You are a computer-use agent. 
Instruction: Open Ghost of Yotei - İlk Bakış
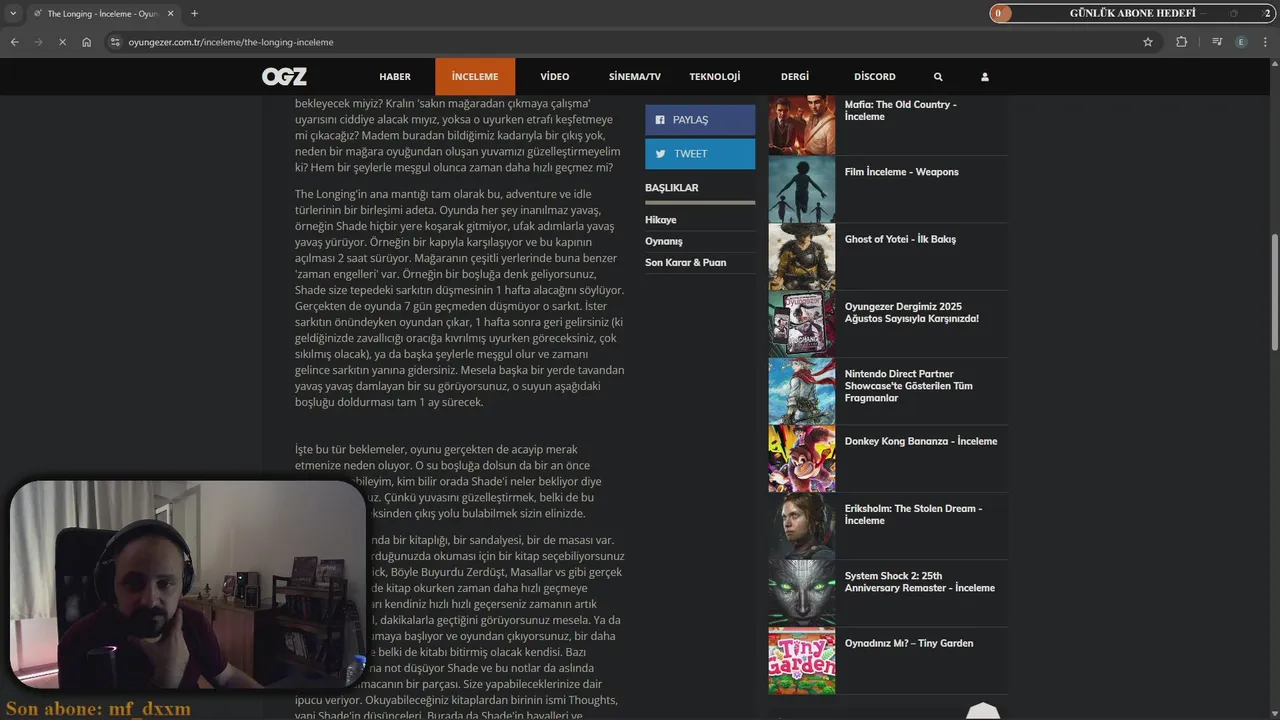tap(900, 239)
